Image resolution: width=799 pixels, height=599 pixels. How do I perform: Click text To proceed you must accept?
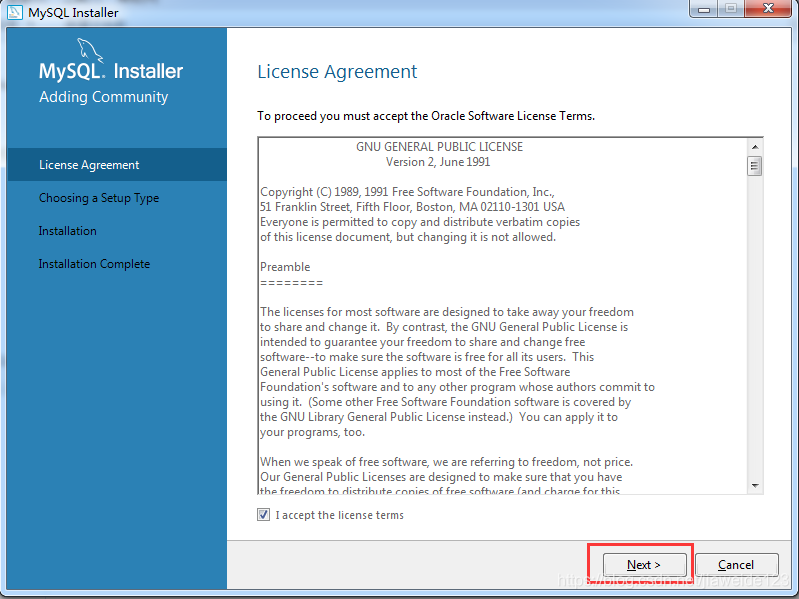point(426,116)
